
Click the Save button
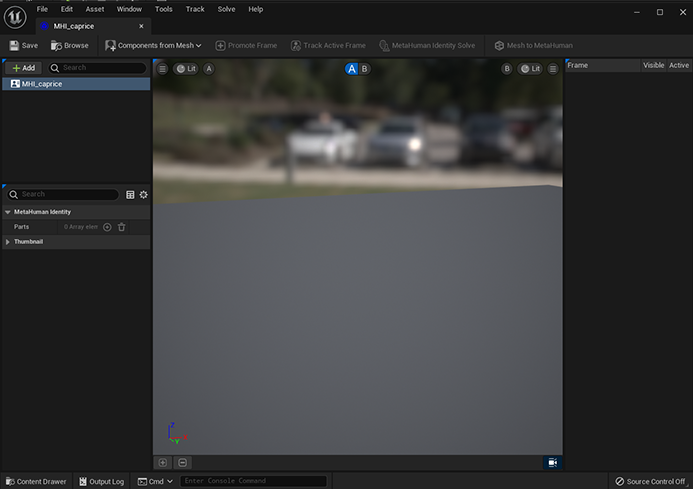23,45
